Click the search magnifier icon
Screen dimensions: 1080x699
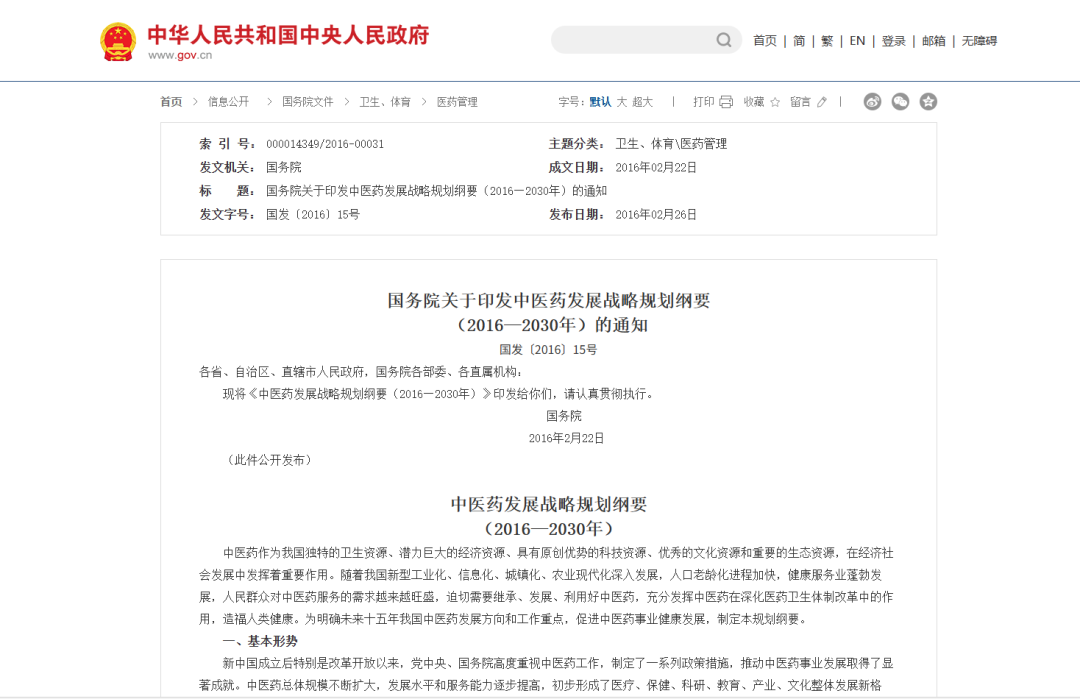[723, 40]
